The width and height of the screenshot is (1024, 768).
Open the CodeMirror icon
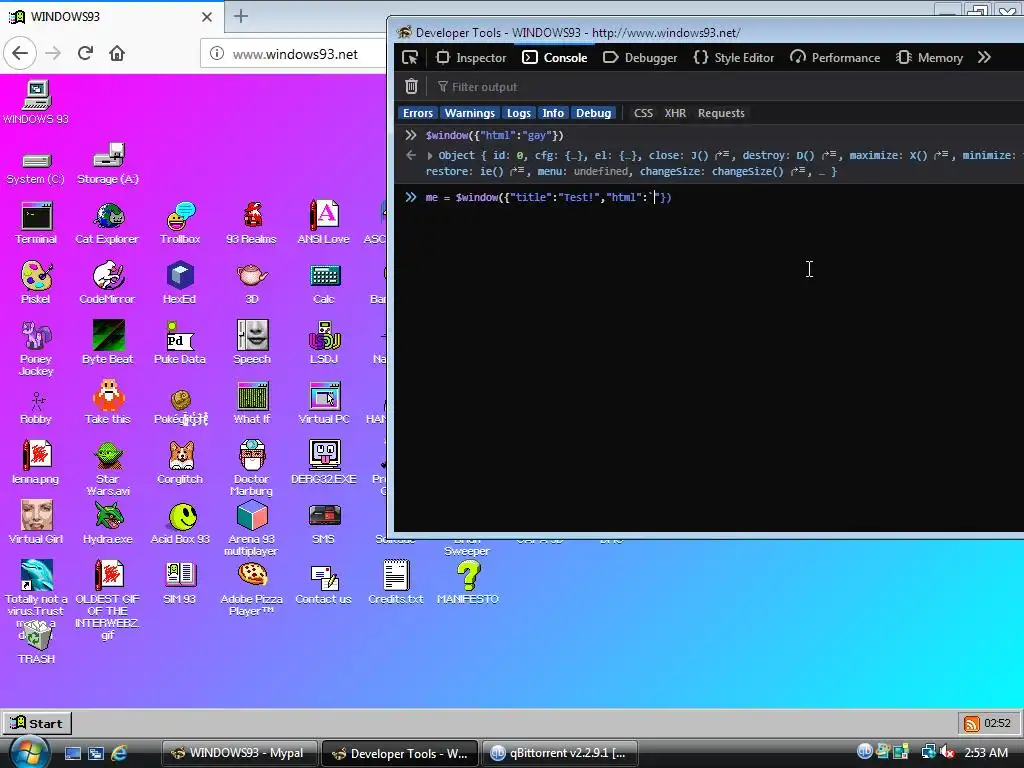click(x=107, y=283)
